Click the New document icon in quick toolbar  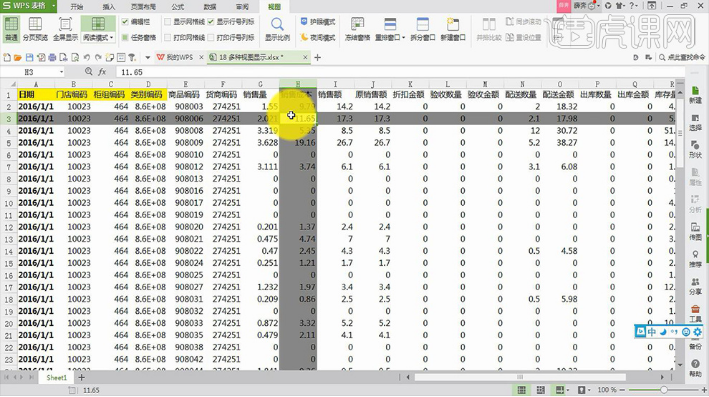(x=7, y=57)
